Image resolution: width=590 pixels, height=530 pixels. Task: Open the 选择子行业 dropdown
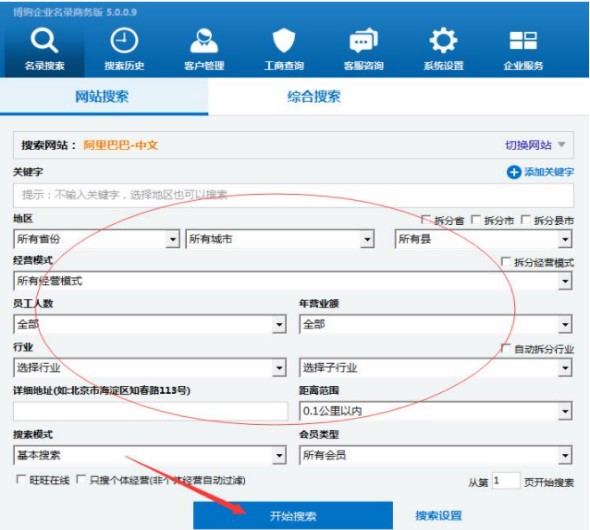[436, 368]
